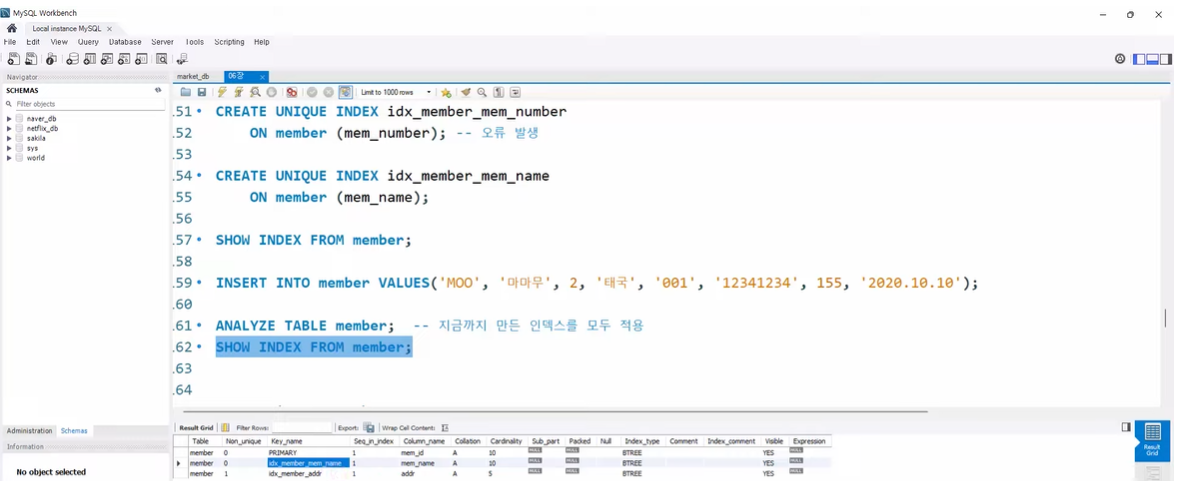1177x481 pixels.
Task: Create new view icon in main toolbar
Action: (107, 59)
